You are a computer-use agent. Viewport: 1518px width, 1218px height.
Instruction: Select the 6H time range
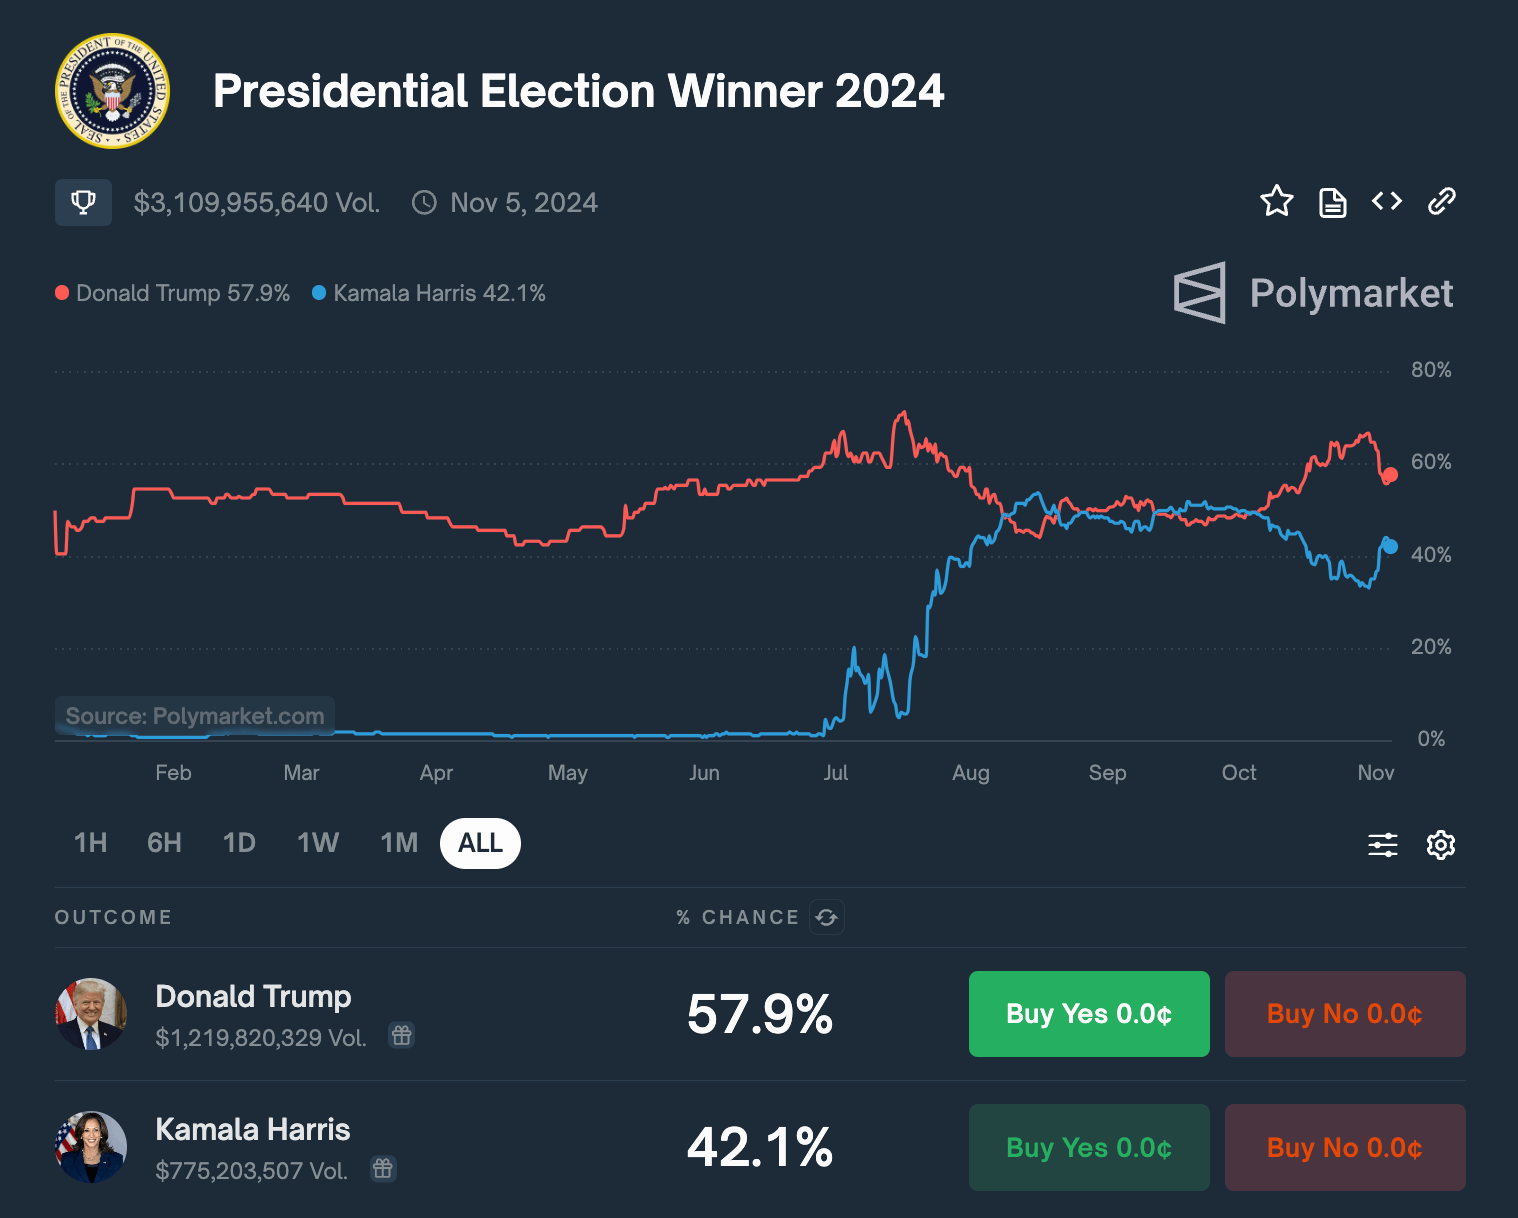click(x=165, y=843)
